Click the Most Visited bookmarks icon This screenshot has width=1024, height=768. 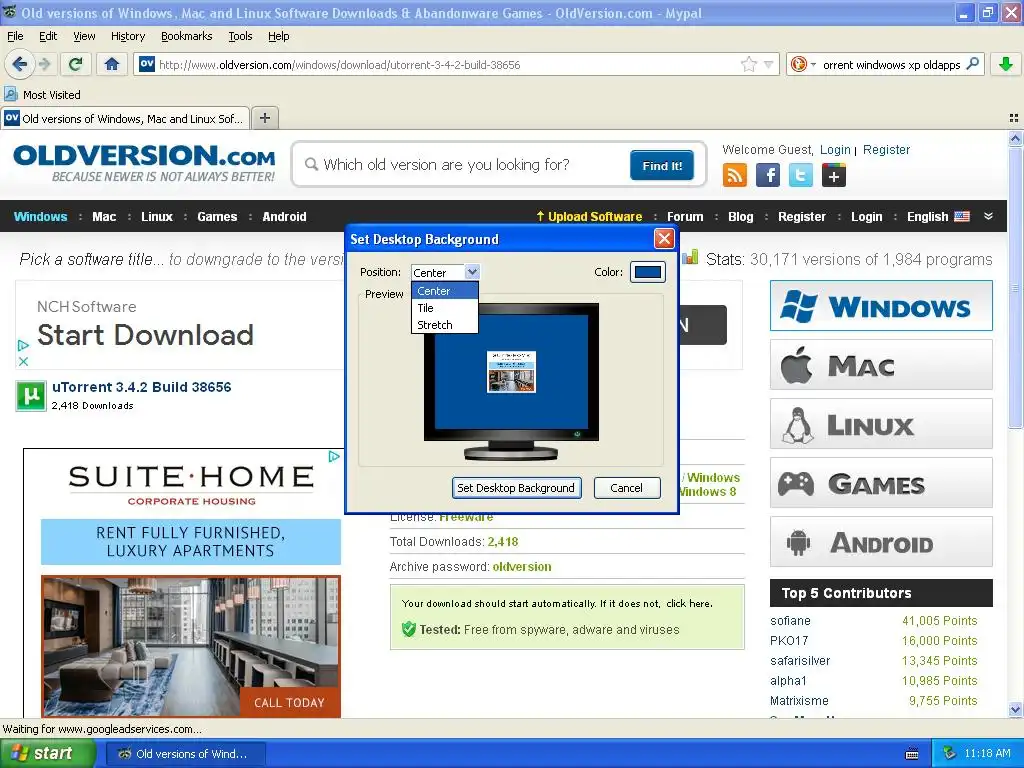(11, 94)
